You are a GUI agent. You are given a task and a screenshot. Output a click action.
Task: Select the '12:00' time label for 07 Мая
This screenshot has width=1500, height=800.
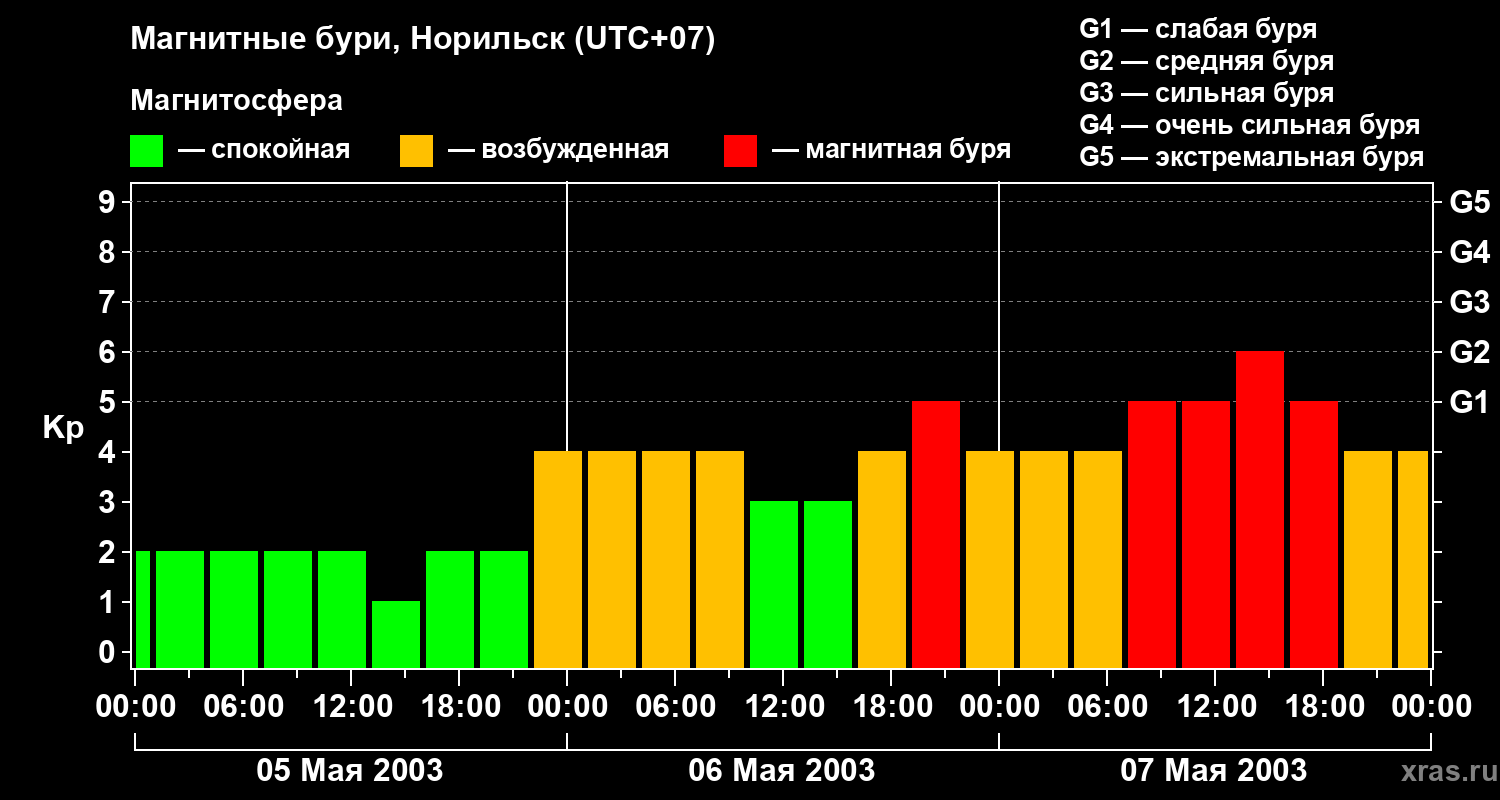point(1215,707)
